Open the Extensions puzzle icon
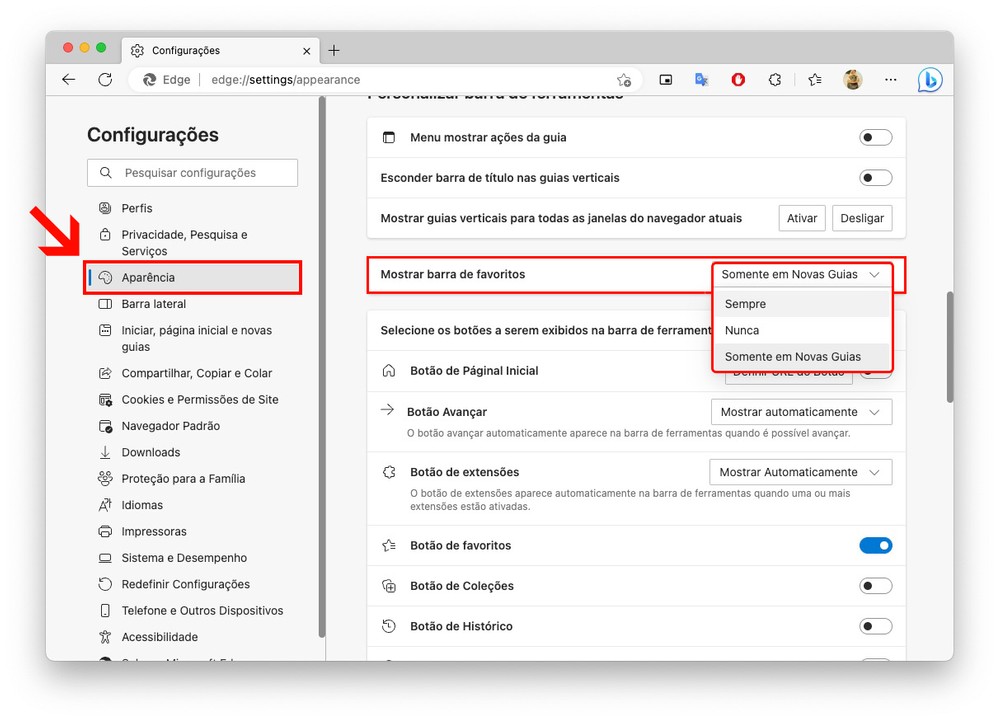Viewport: 1000px width, 722px height. 774,80
